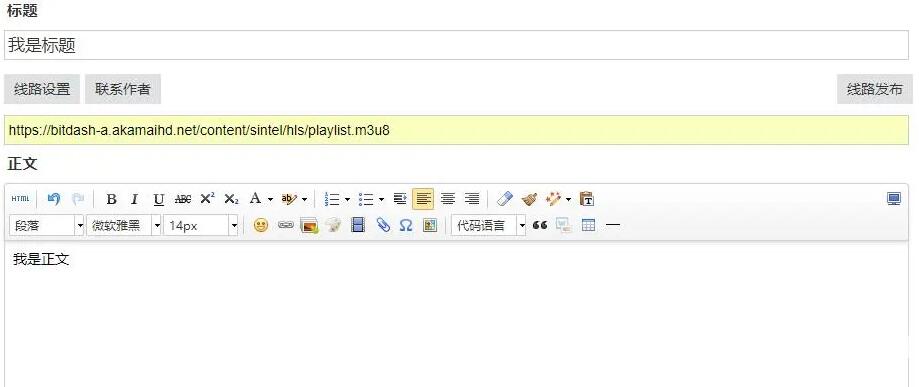
Task: Expand the 微软雅黑 font family dropdown
Action: pyautogui.click(x=124, y=225)
